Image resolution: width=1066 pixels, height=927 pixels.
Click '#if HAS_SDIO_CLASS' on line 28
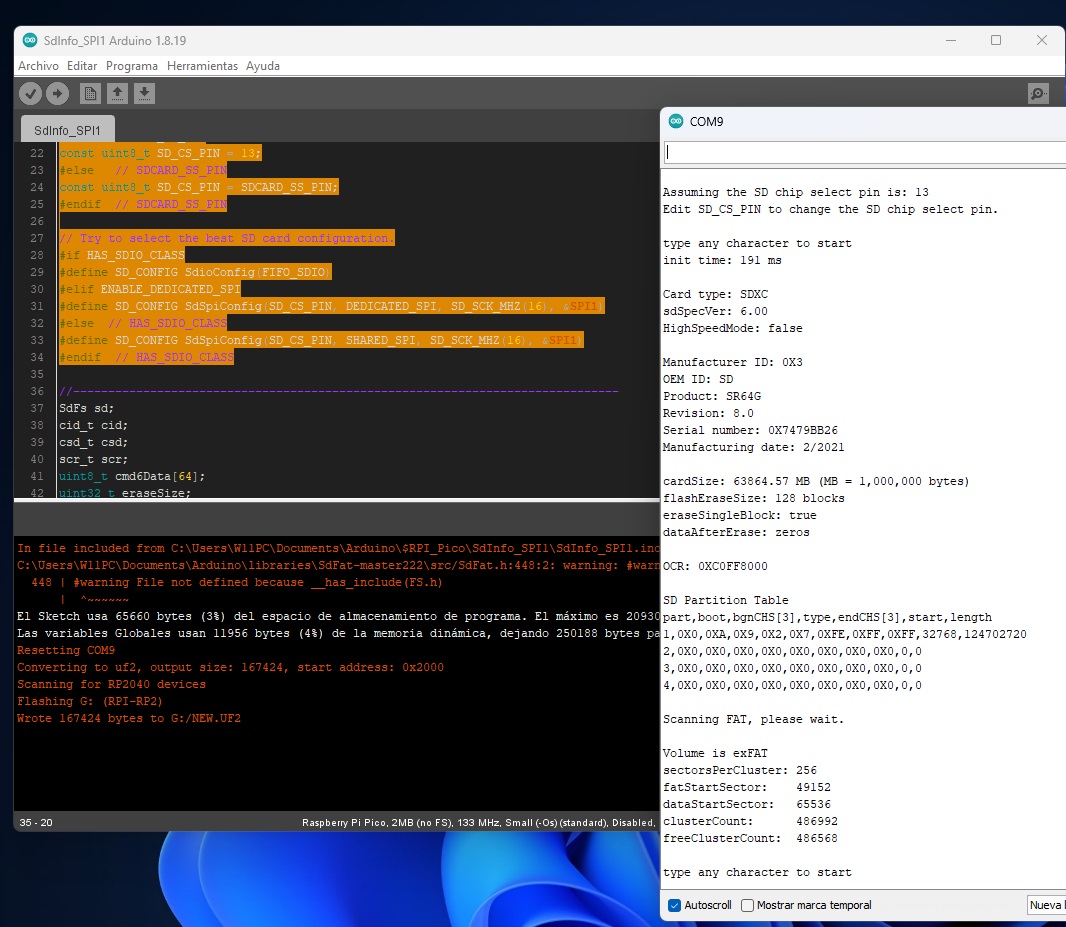pos(122,256)
